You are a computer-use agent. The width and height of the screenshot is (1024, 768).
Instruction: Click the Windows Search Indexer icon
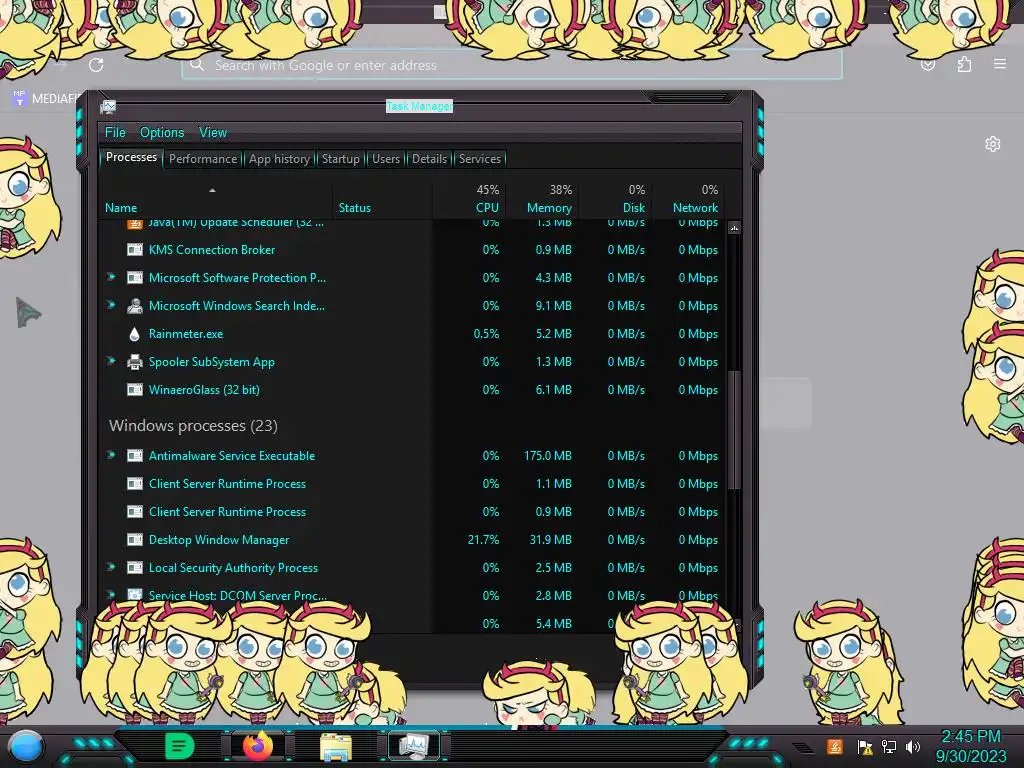click(135, 306)
